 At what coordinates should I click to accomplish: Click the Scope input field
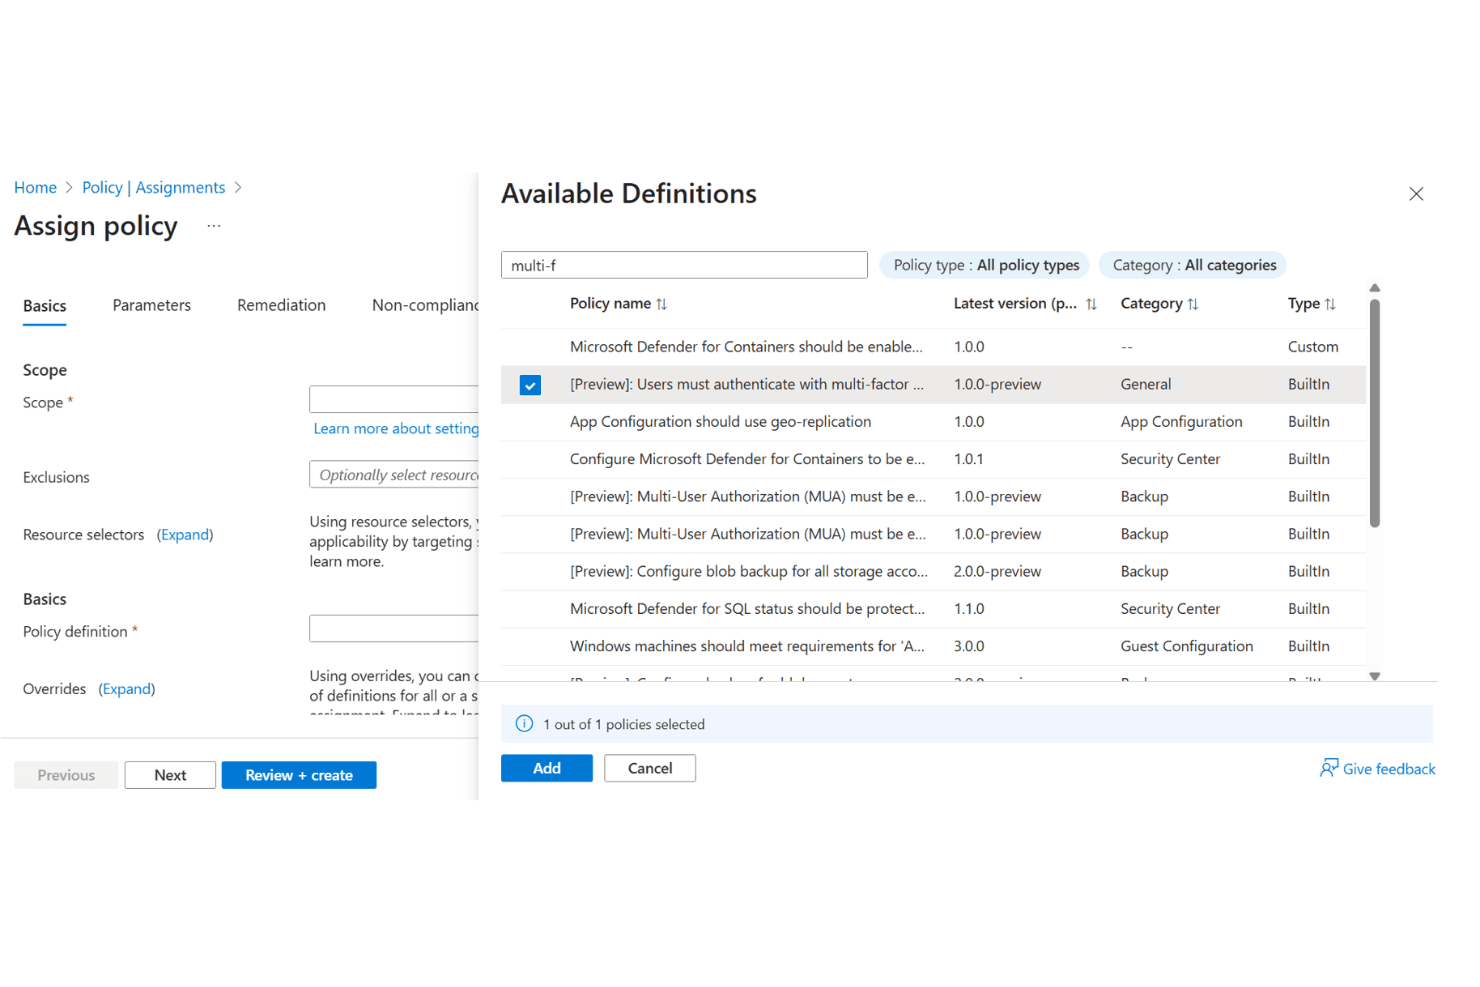click(394, 399)
